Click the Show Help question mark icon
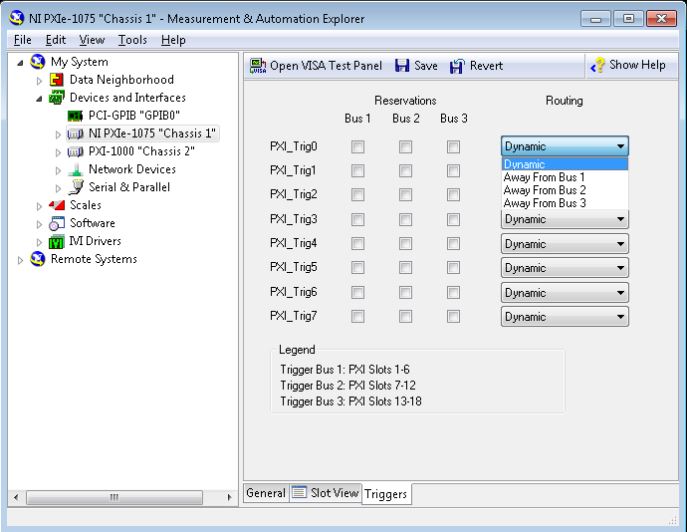 pos(598,65)
